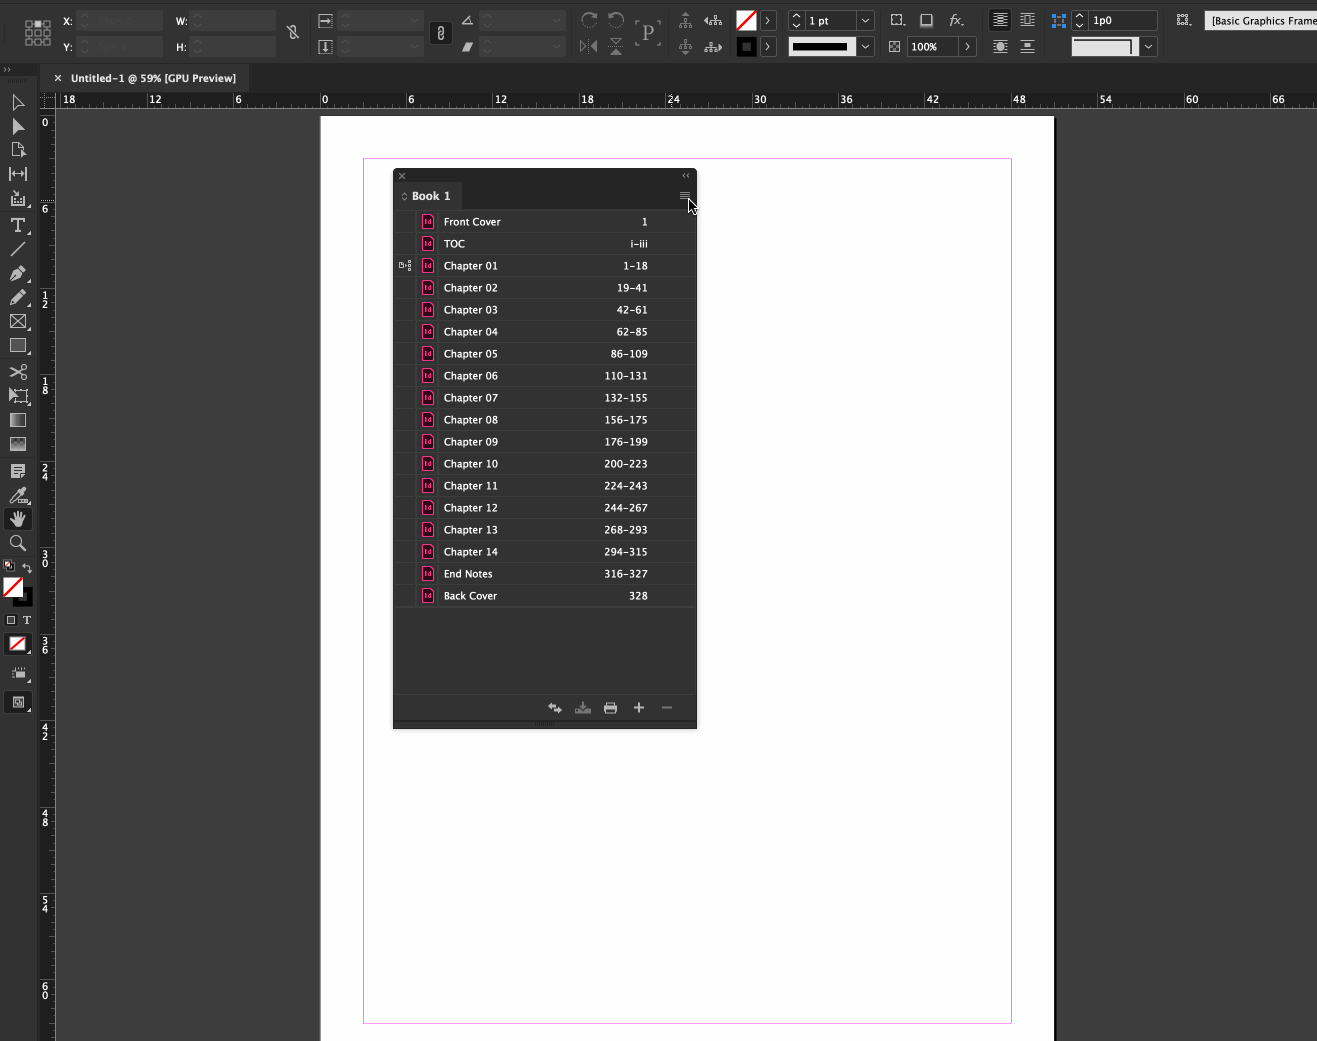The image size is (1317, 1041).
Task: Open the effects fx button
Action: [x=956, y=20]
